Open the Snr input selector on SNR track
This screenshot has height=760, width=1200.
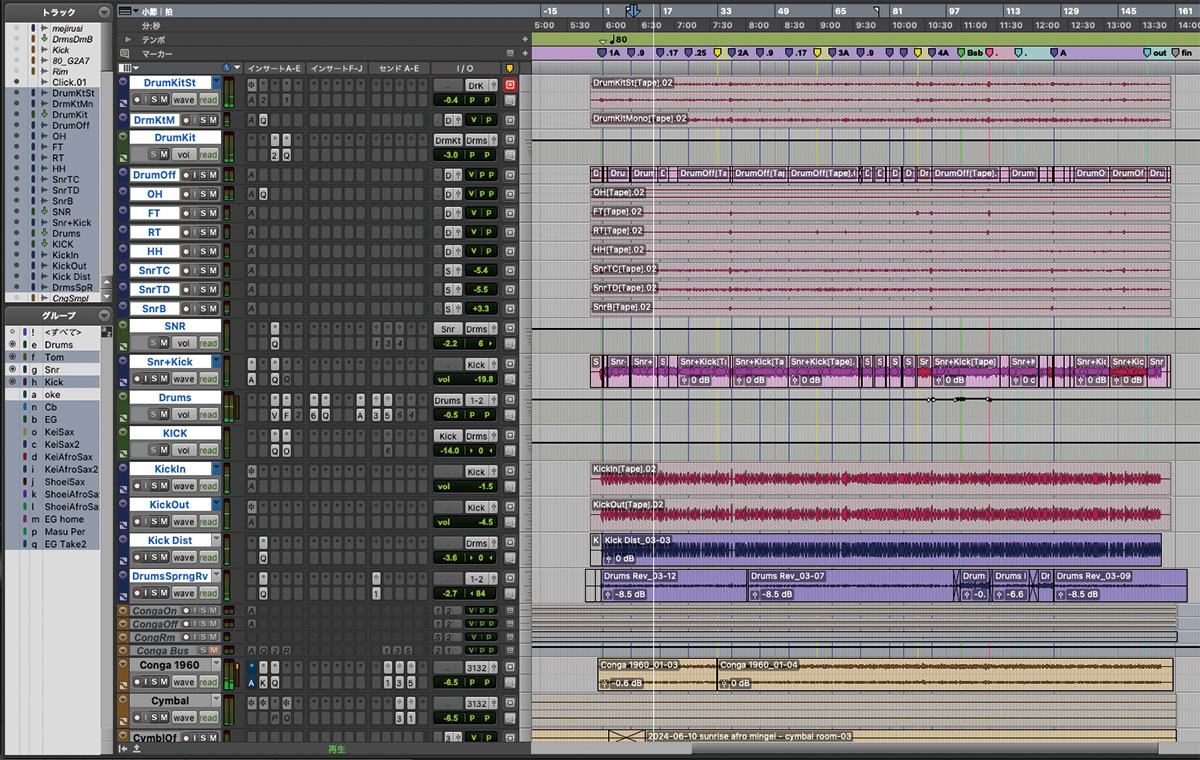448,329
